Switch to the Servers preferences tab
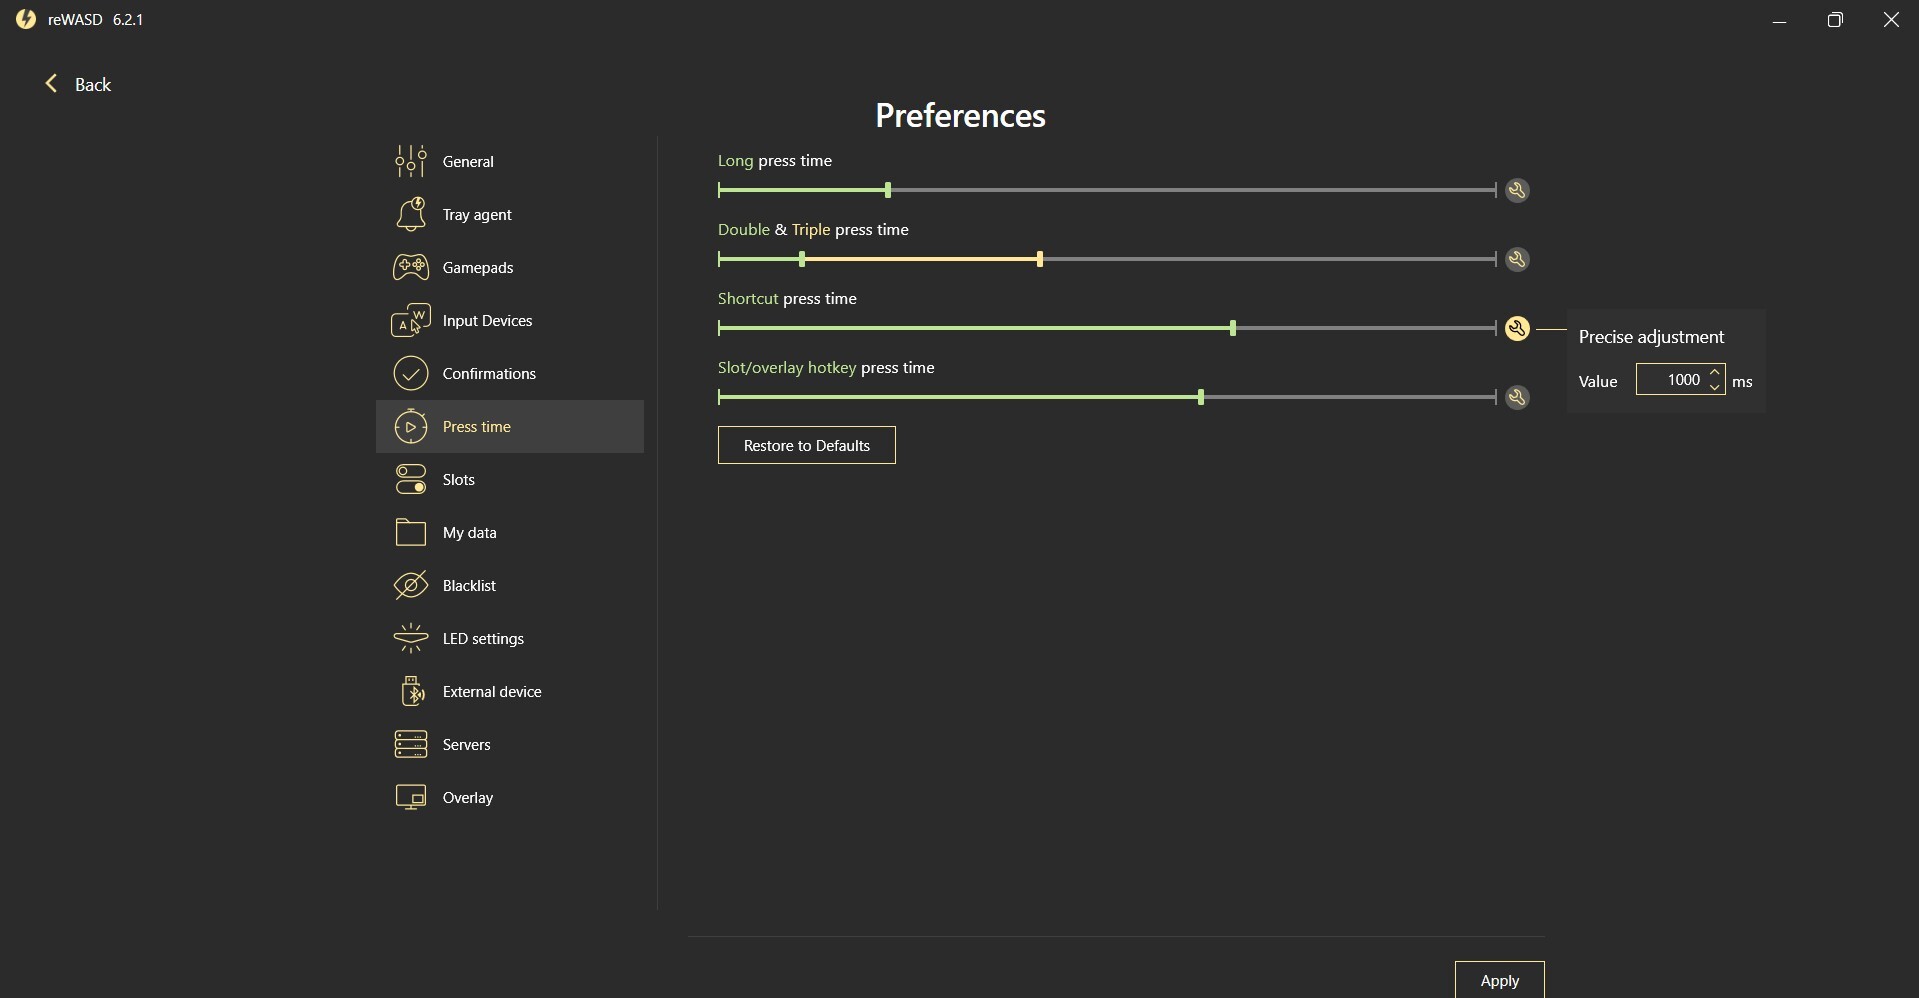 click(466, 745)
